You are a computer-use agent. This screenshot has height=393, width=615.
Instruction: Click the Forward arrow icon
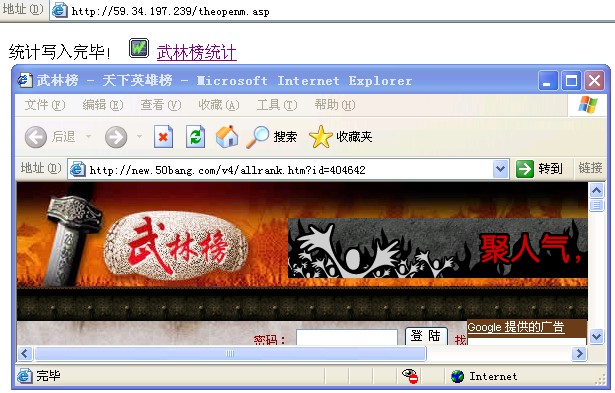point(116,137)
